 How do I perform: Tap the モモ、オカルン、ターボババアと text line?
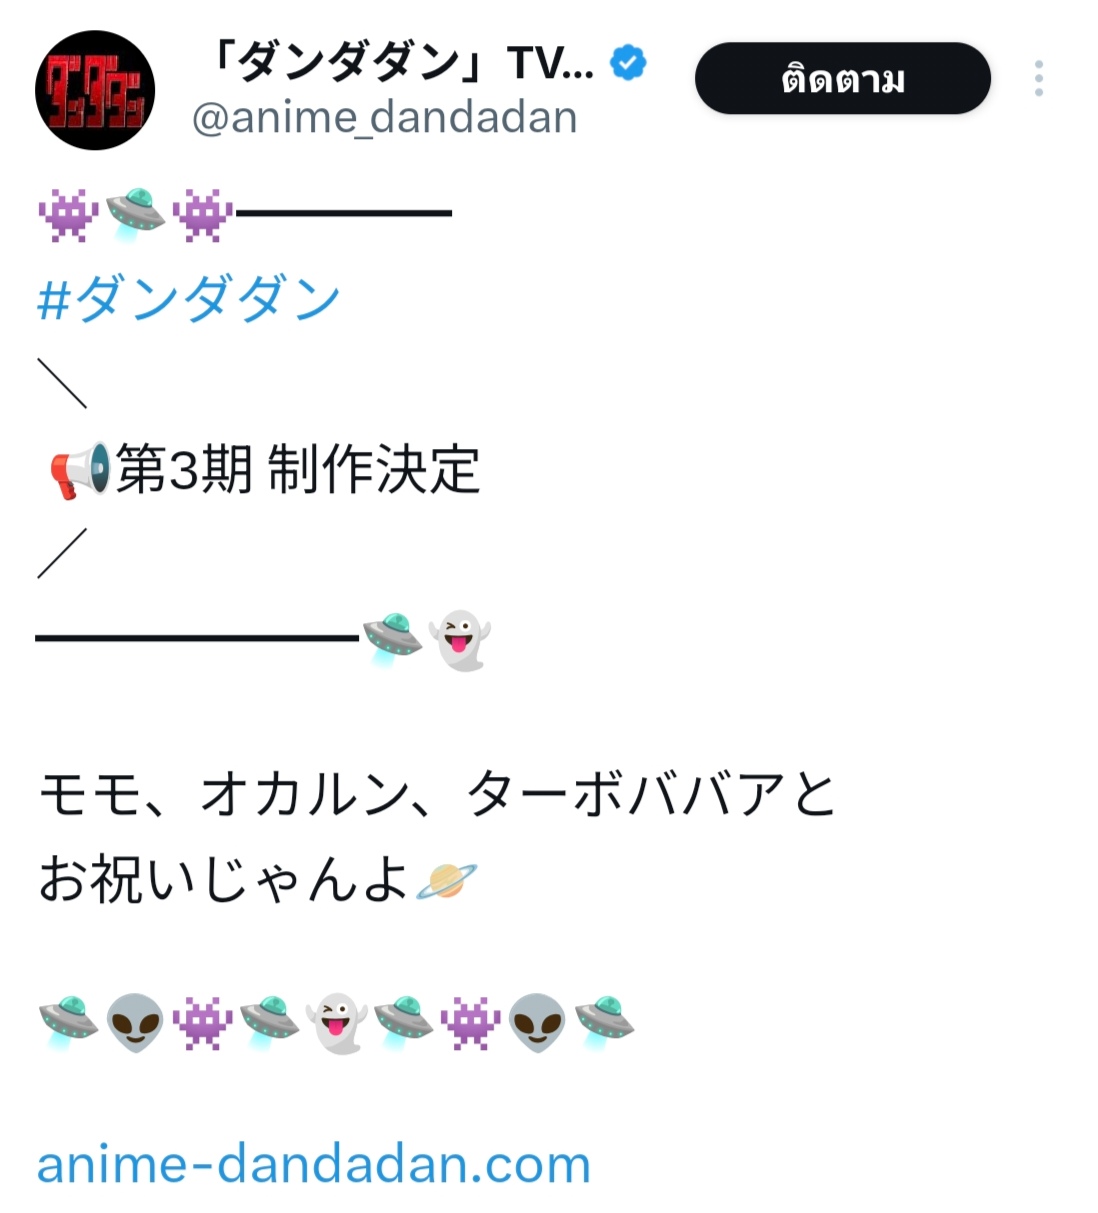coord(437,794)
